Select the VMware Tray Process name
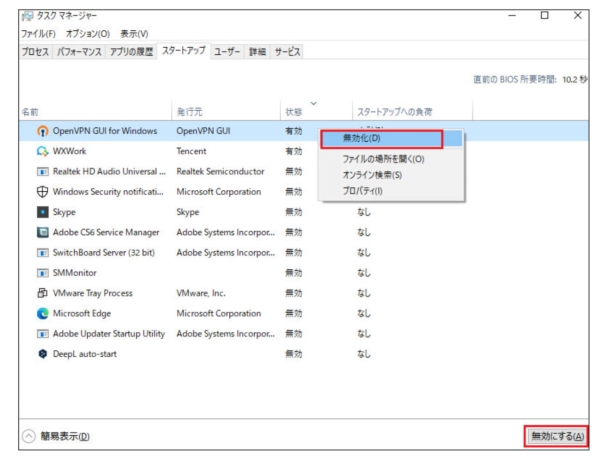 tap(93, 293)
